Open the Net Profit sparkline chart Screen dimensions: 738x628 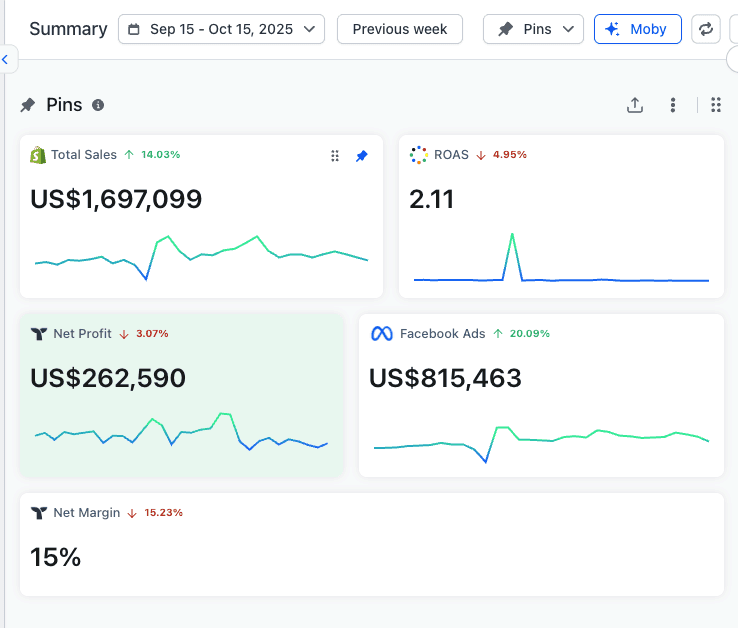pyautogui.click(x=181, y=431)
